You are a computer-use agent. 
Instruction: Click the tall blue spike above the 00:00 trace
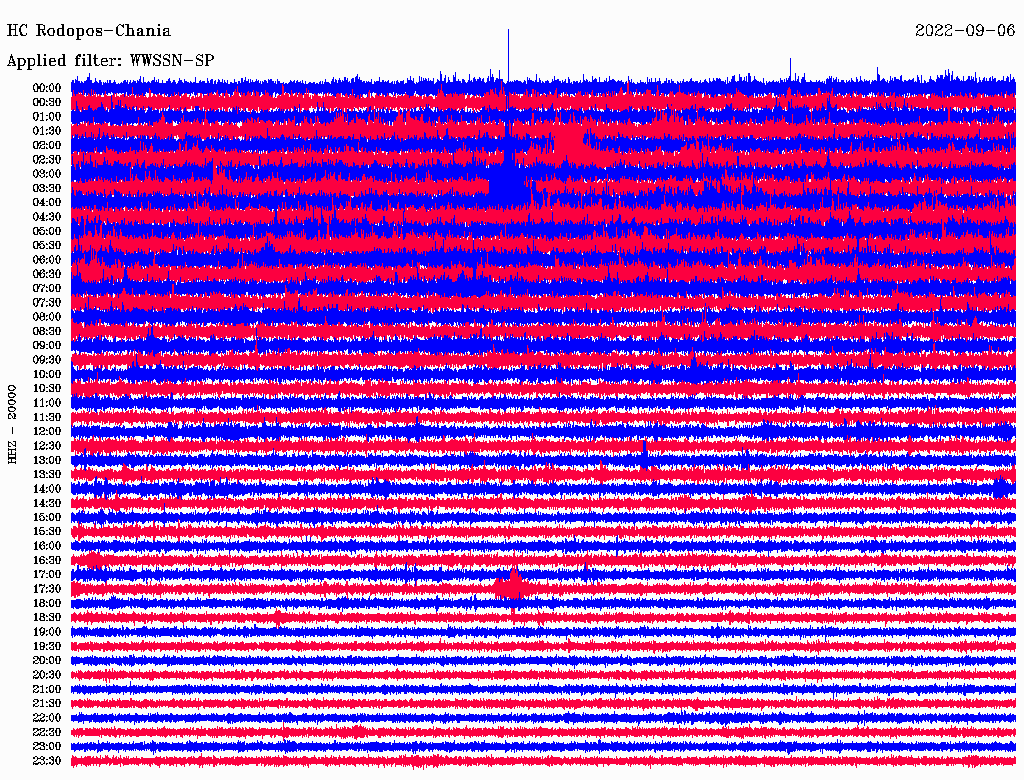pyautogui.click(x=508, y=56)
